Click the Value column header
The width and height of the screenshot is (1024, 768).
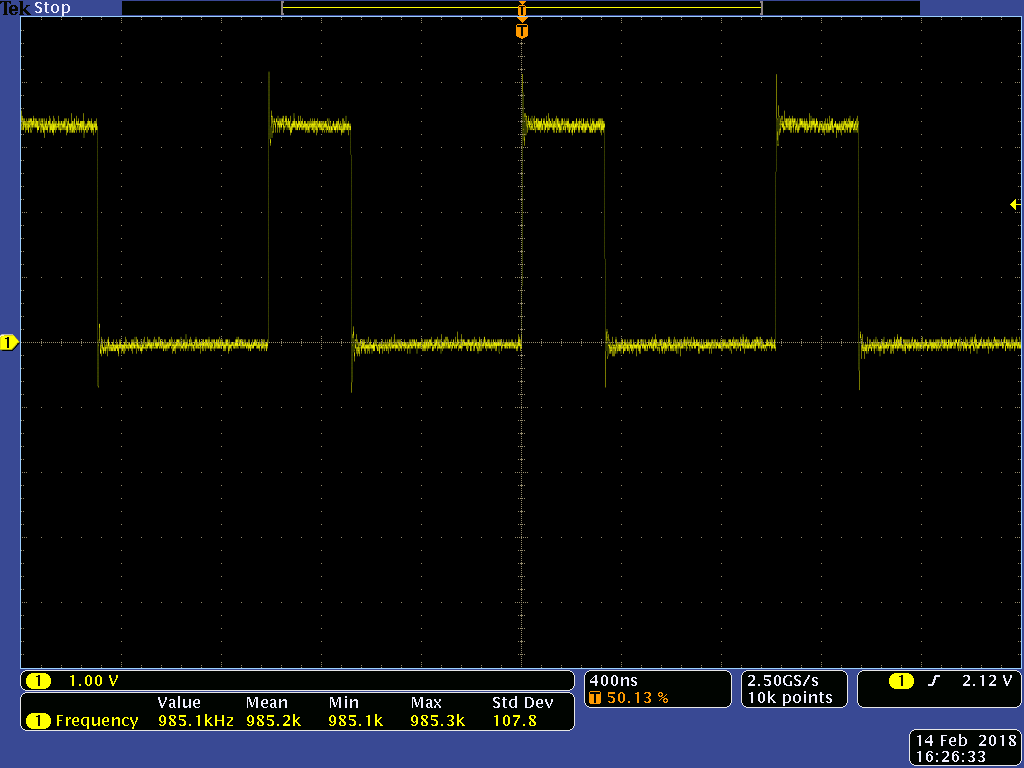point(178,703)
